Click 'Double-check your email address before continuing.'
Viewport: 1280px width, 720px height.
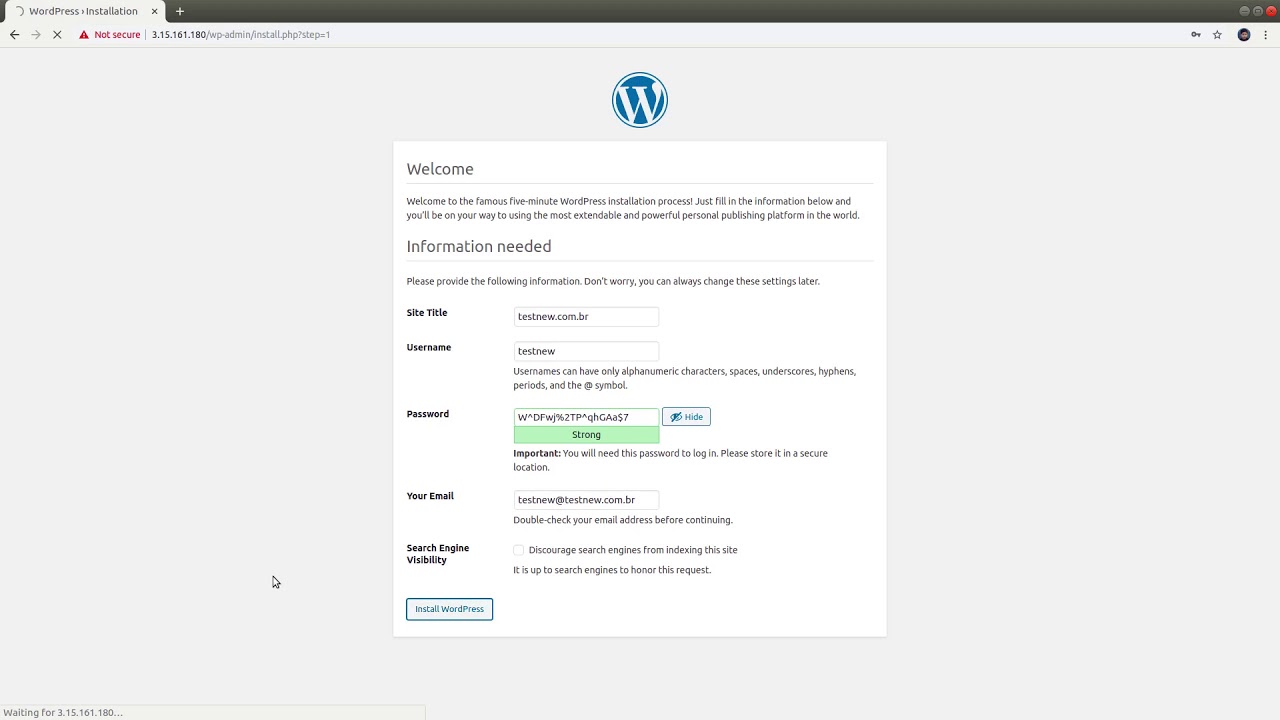pyautogui.click(x=623, y=520)
